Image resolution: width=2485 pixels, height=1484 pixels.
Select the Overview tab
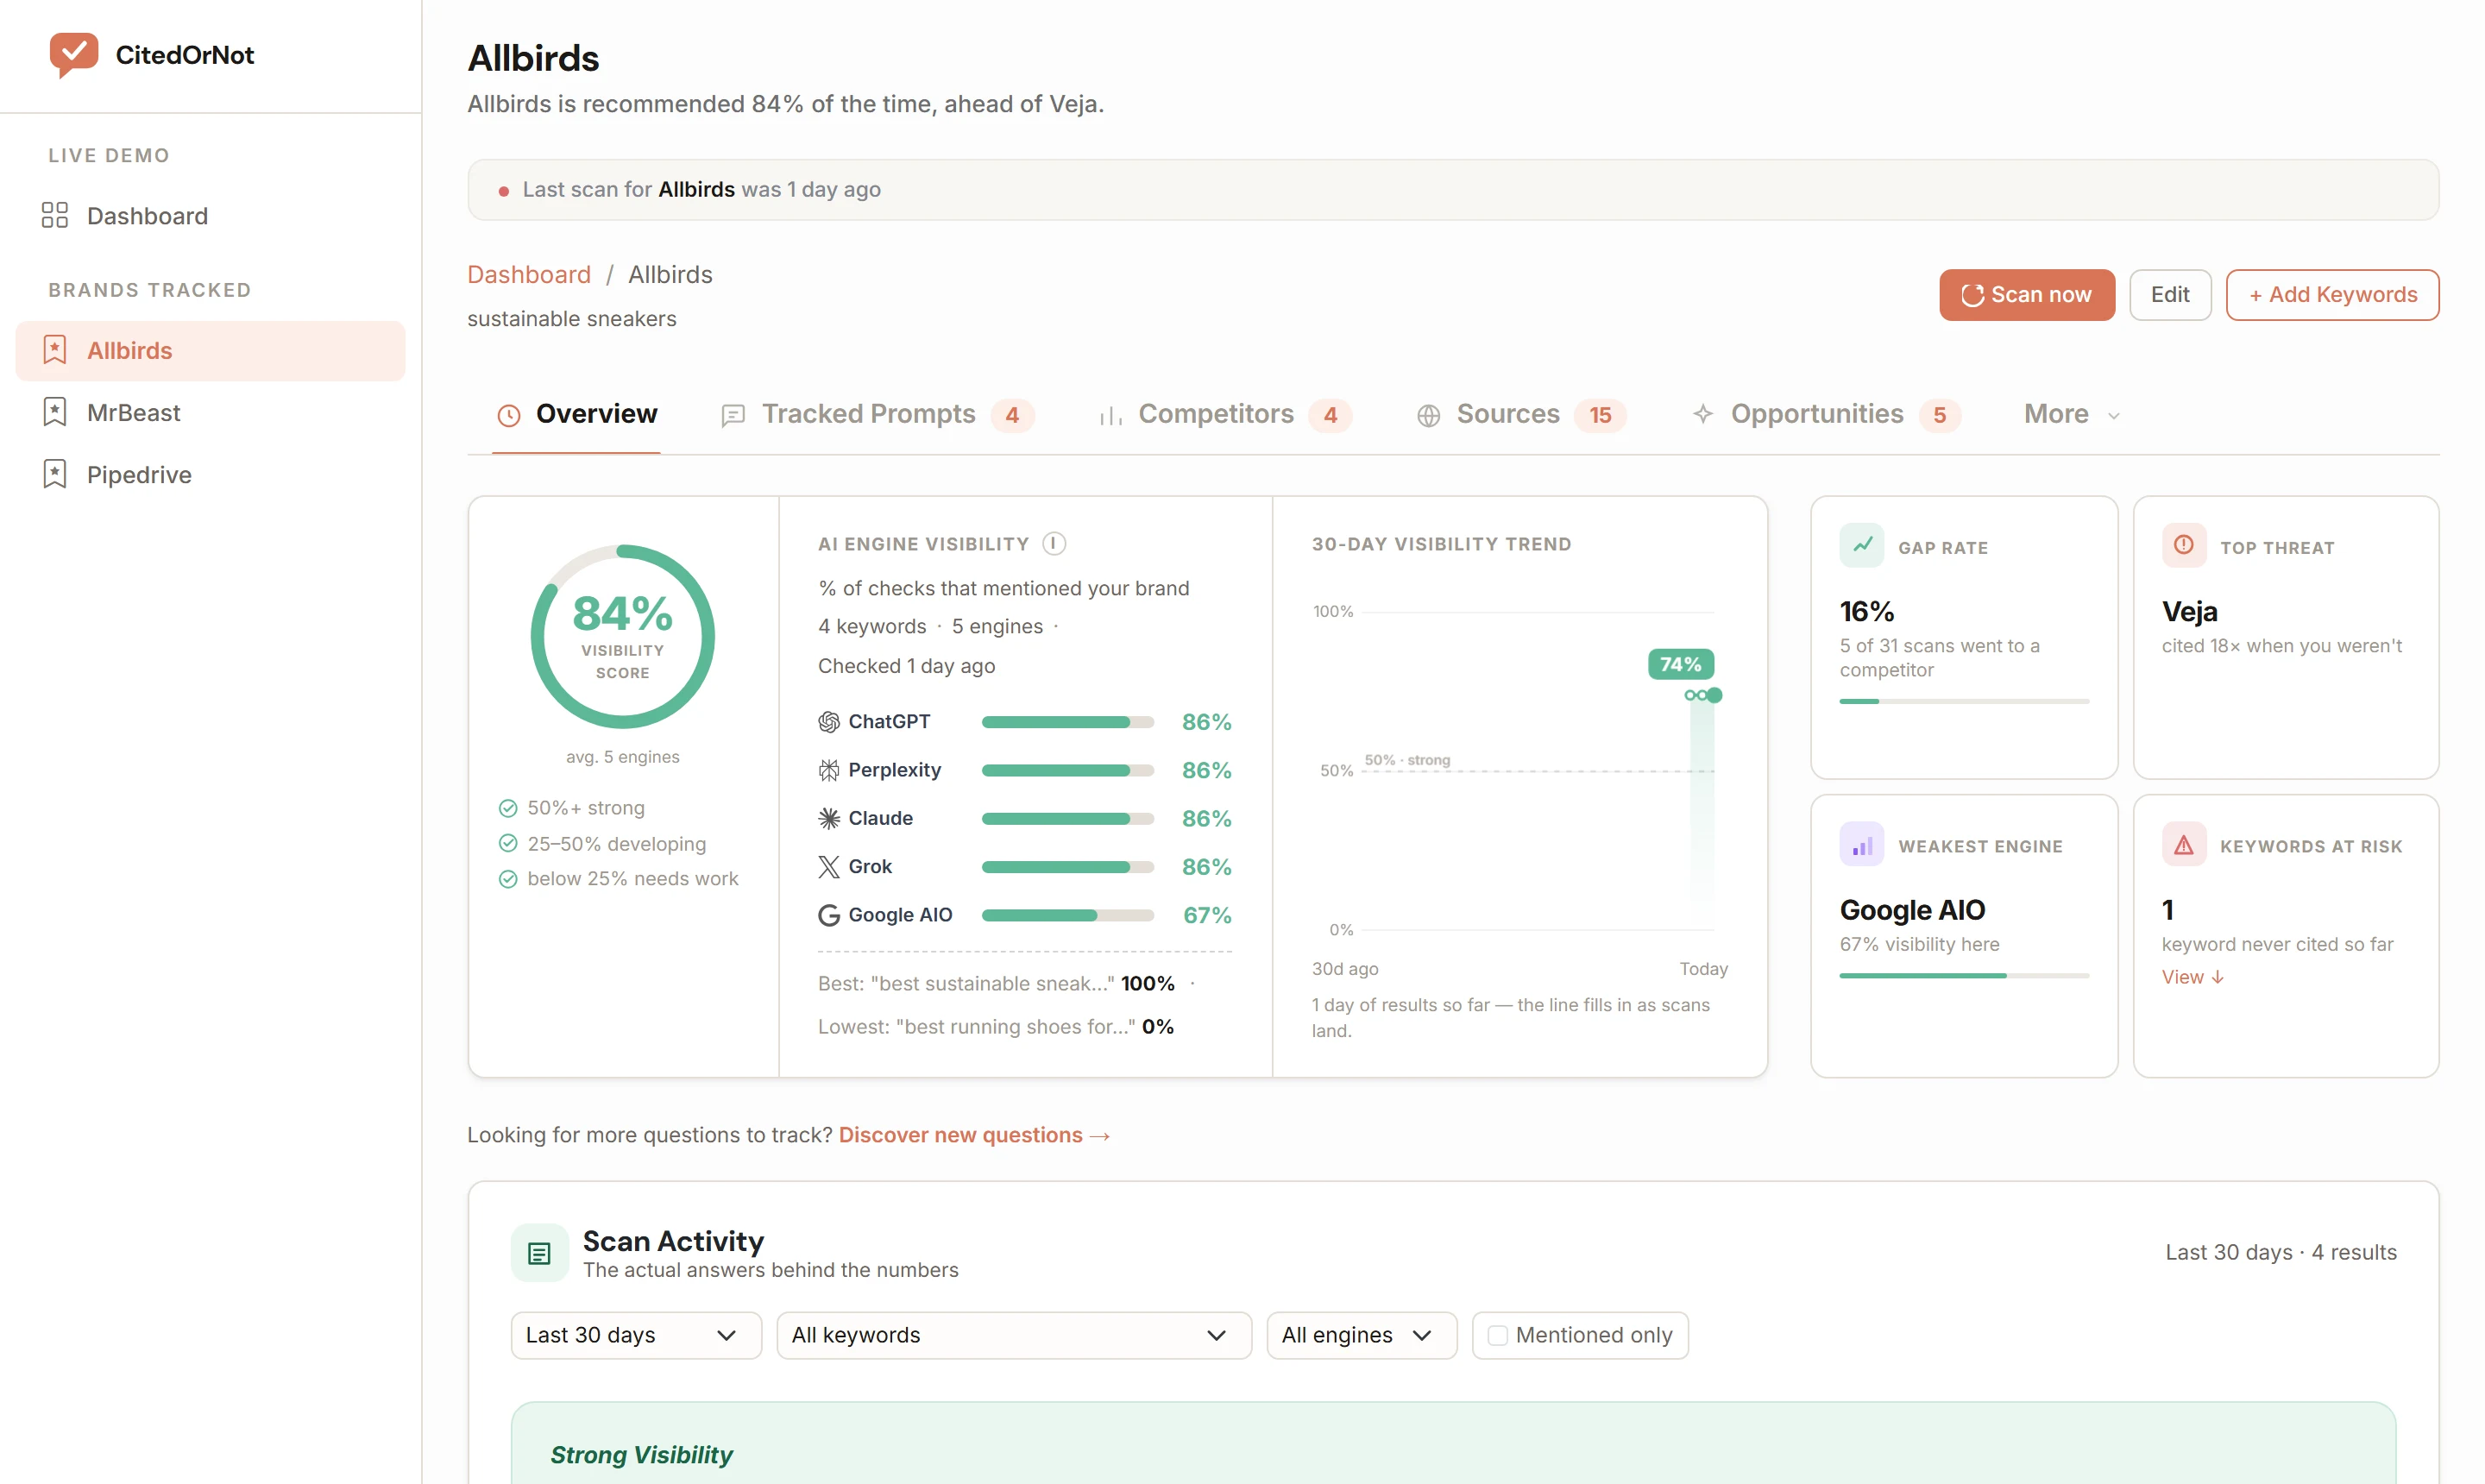(x=577, y=414)
